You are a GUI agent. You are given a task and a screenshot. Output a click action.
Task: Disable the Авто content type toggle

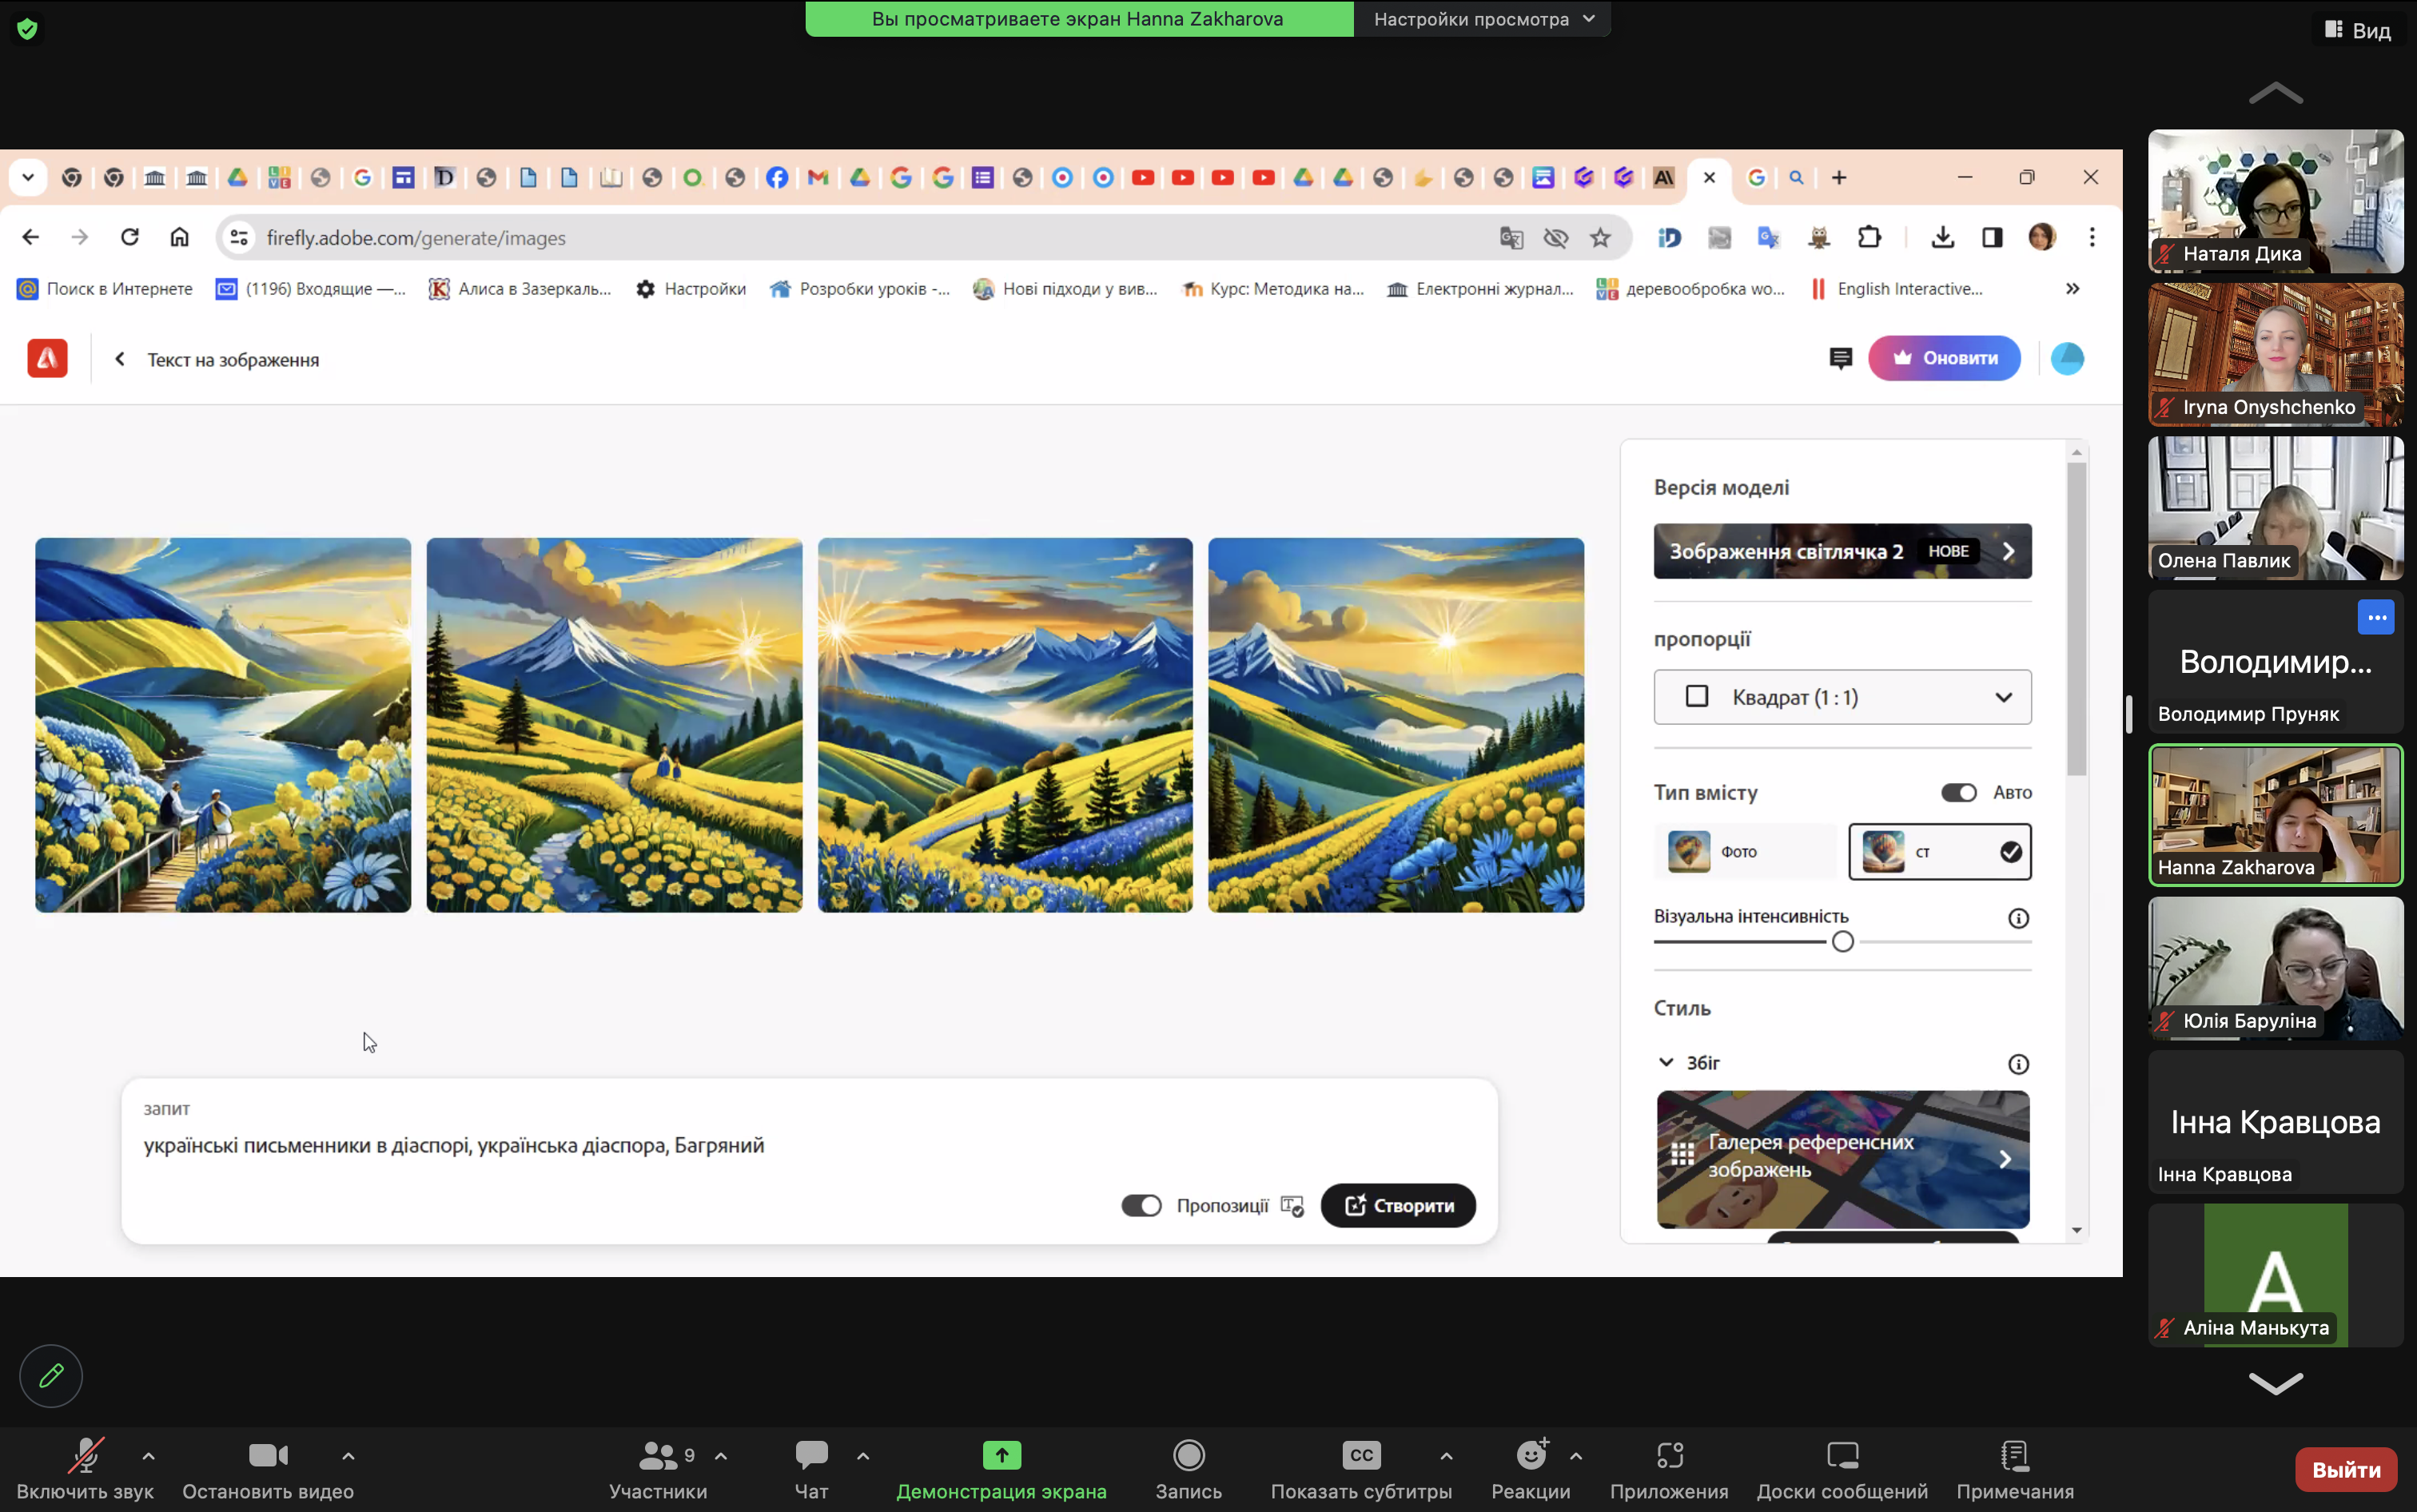coord(1958,793)
